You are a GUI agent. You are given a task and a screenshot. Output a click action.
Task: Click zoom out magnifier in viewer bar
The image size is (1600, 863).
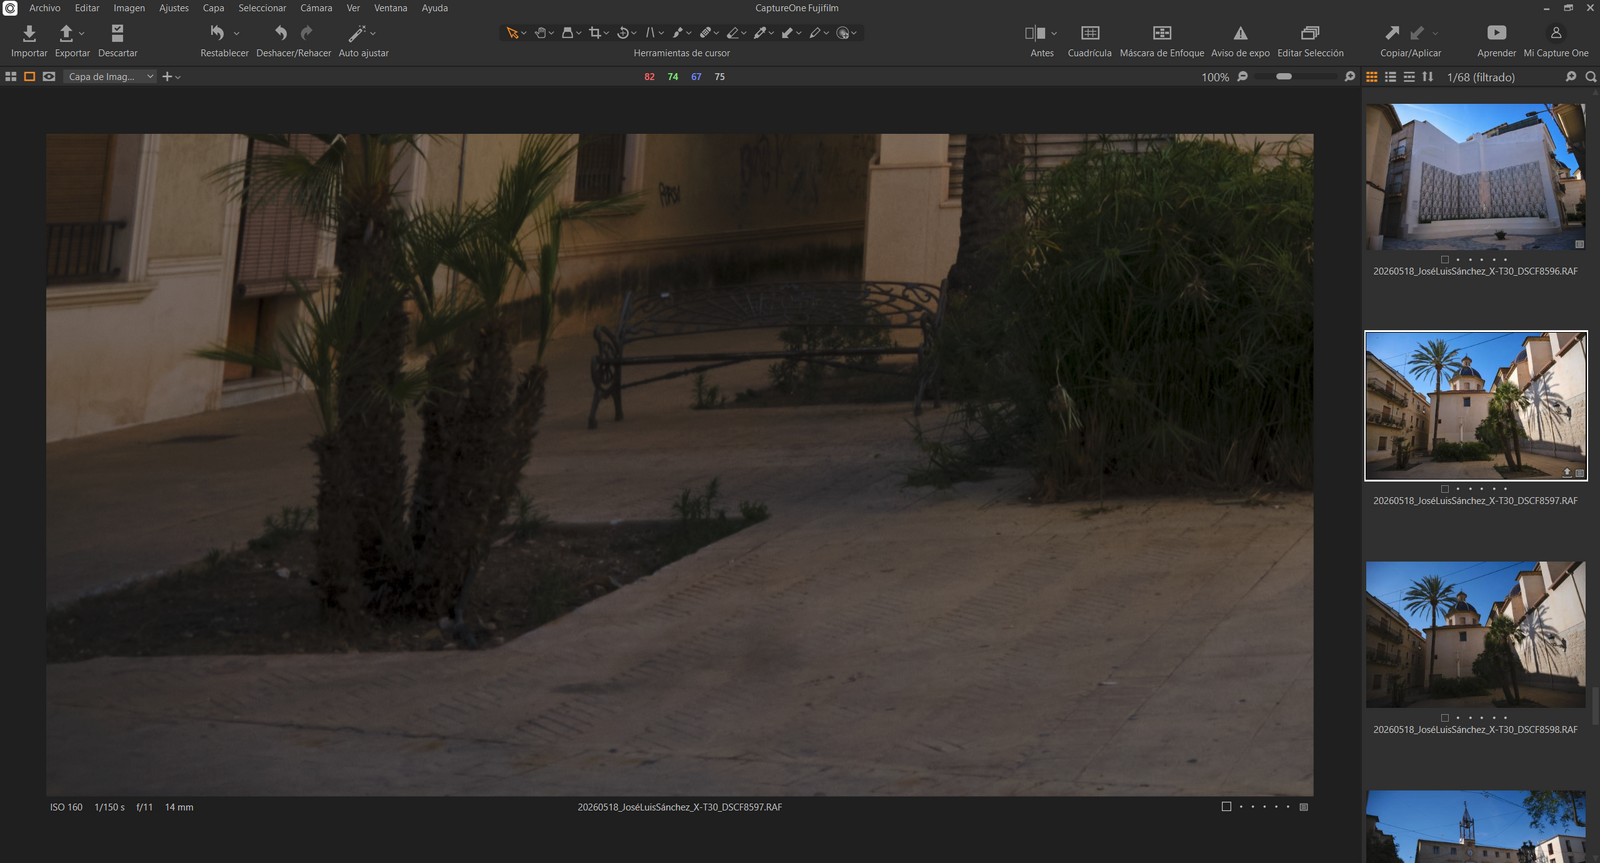coord(1243,77)
